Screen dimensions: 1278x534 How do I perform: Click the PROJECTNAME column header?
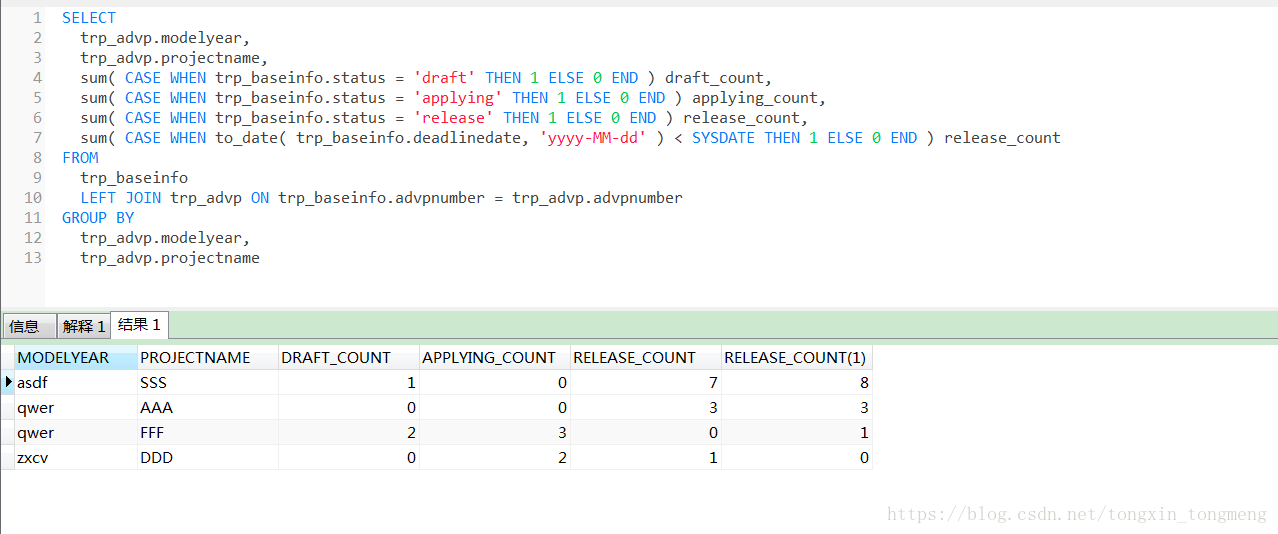pyautogui.click(x=207, y=358)
